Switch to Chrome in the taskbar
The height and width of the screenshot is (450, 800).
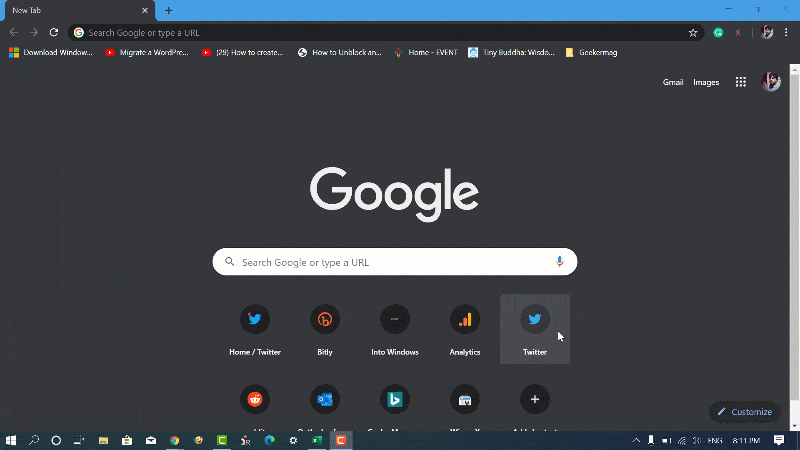(174, 440)
